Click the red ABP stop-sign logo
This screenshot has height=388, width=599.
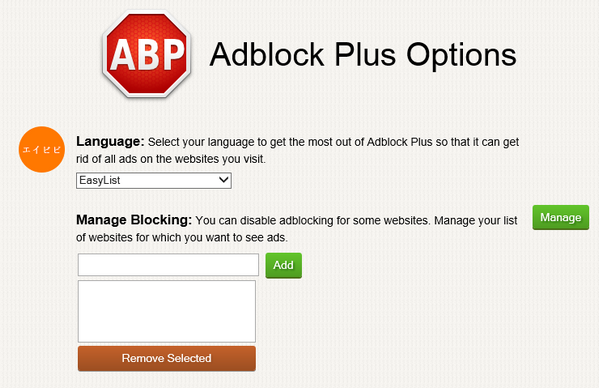[x=146, y=53]
